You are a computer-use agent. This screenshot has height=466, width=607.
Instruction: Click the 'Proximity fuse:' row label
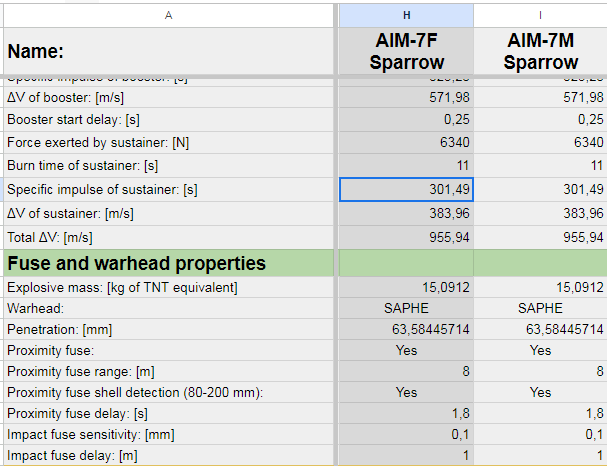pyautogui.click(x=51, y=350)
